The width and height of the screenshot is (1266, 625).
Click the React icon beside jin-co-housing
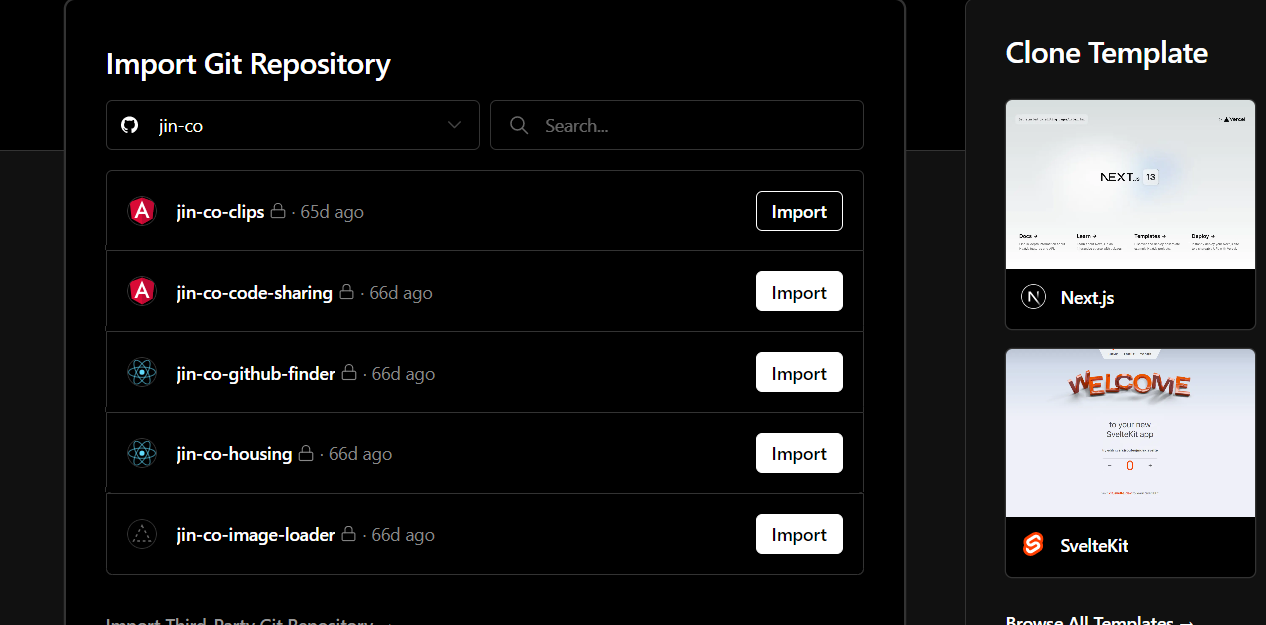(x=142, y=453)
